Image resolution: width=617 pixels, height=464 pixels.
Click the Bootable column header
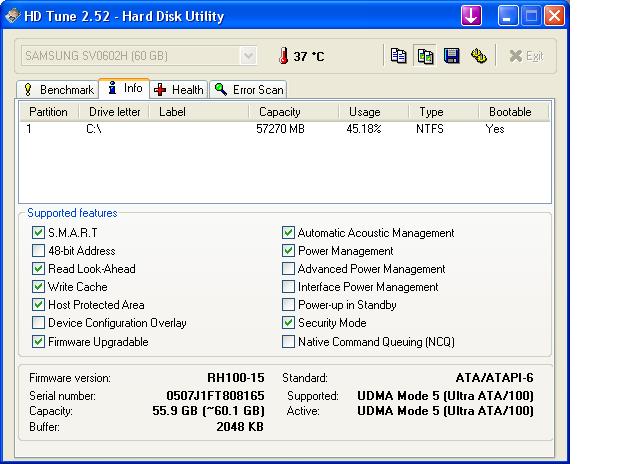[514, 112]
